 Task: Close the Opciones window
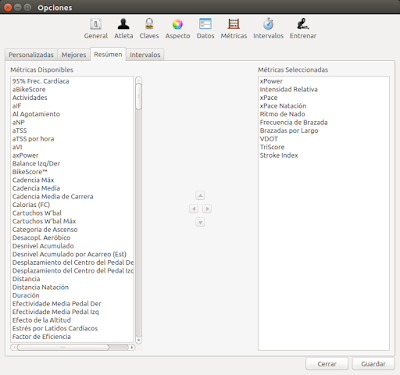coord(8,7)
